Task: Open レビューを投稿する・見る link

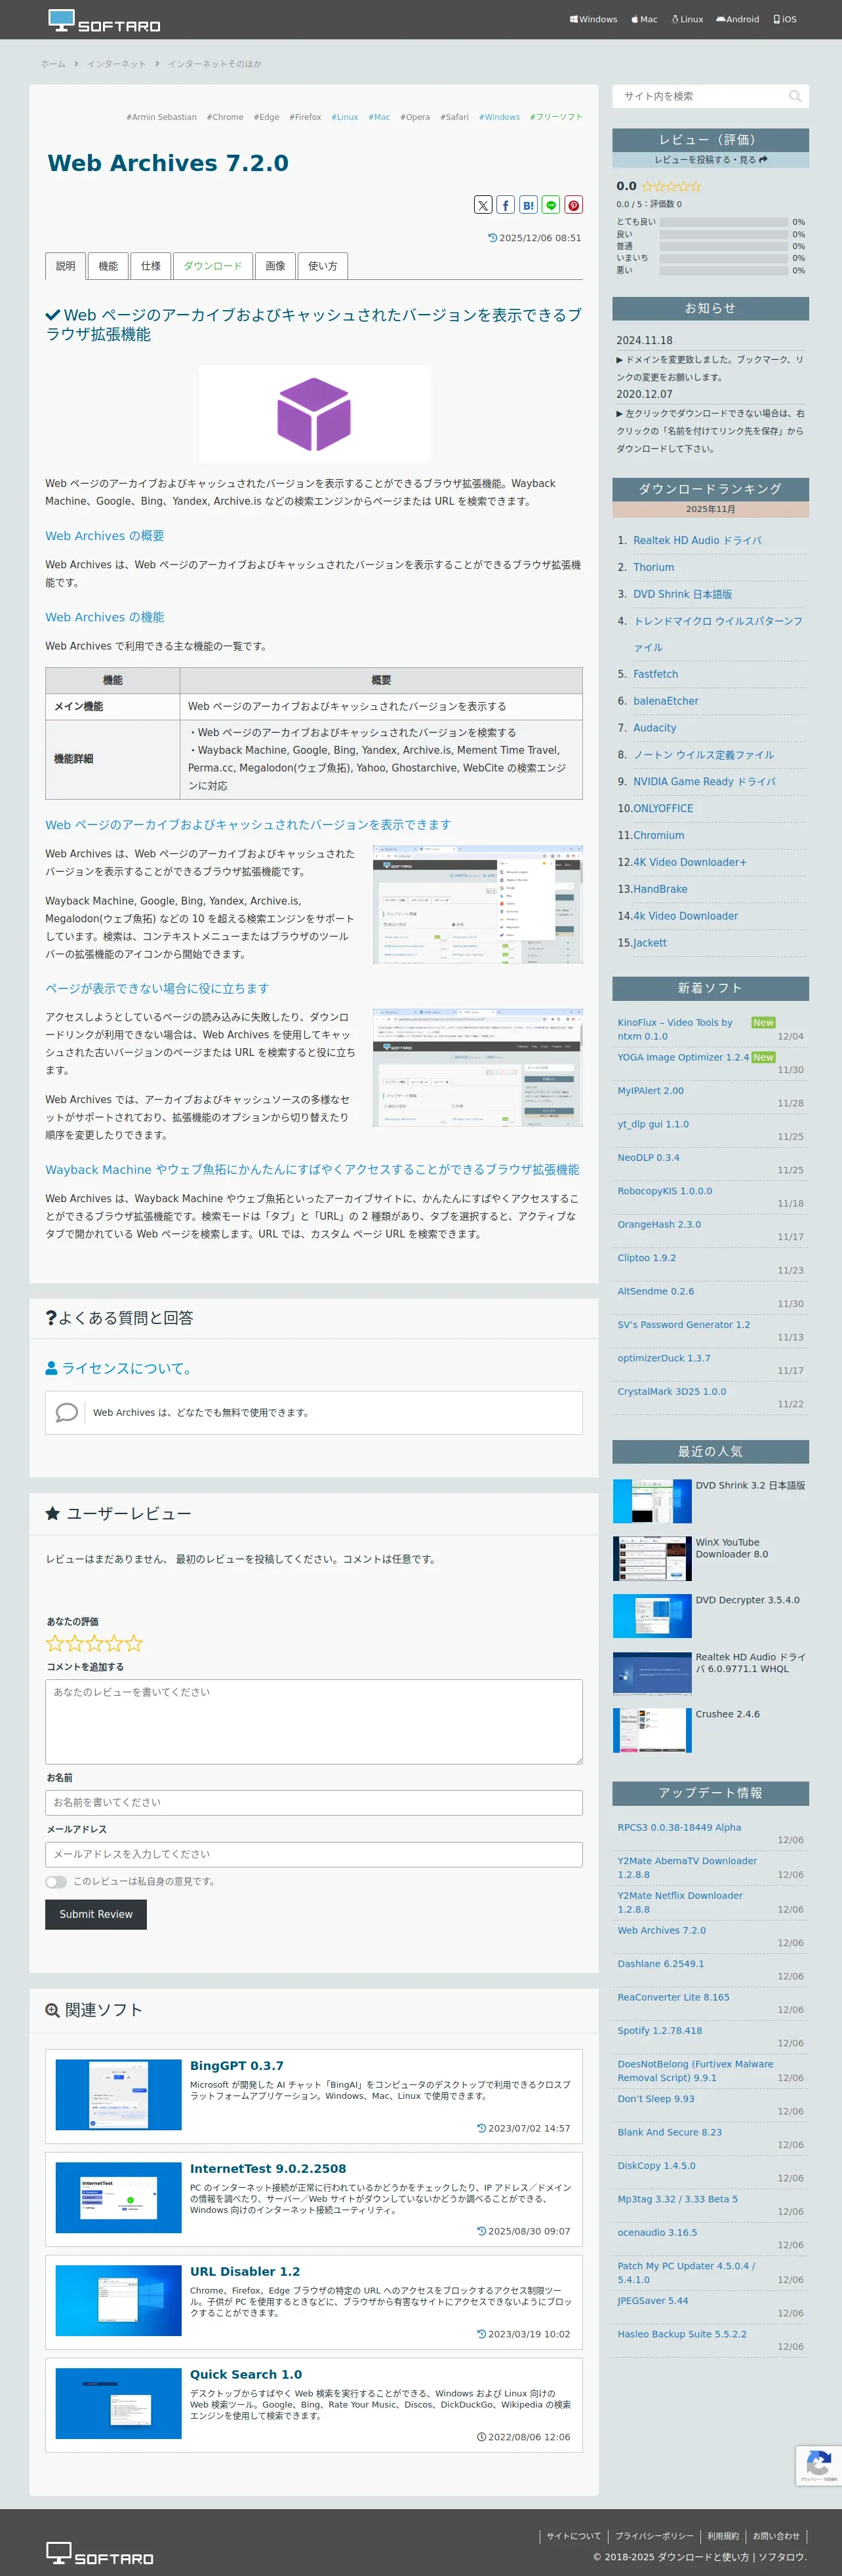Action: 710,160
